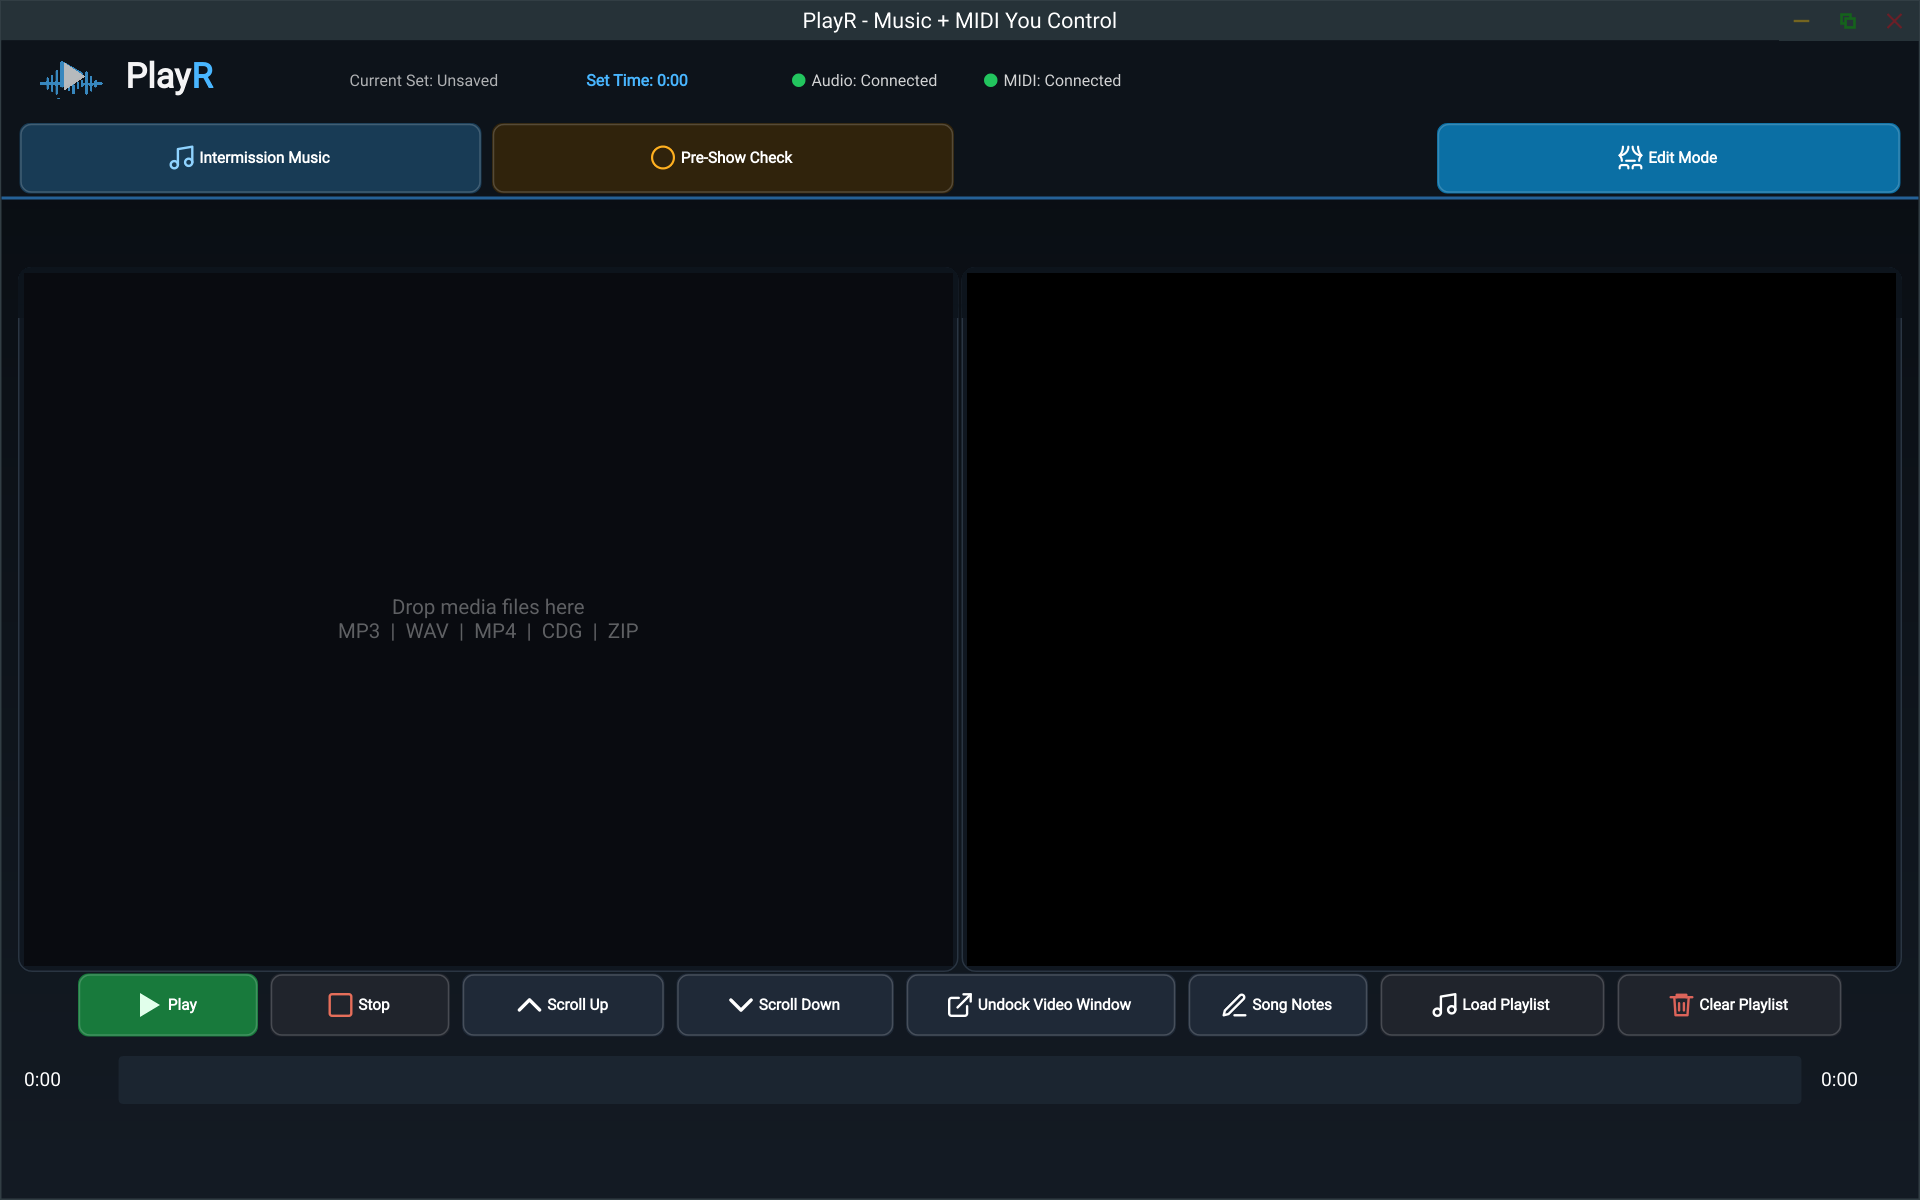The image size is (1920, 1200).
Task: Click the Song Notes pencil icon
Action: [1234, 1005]
